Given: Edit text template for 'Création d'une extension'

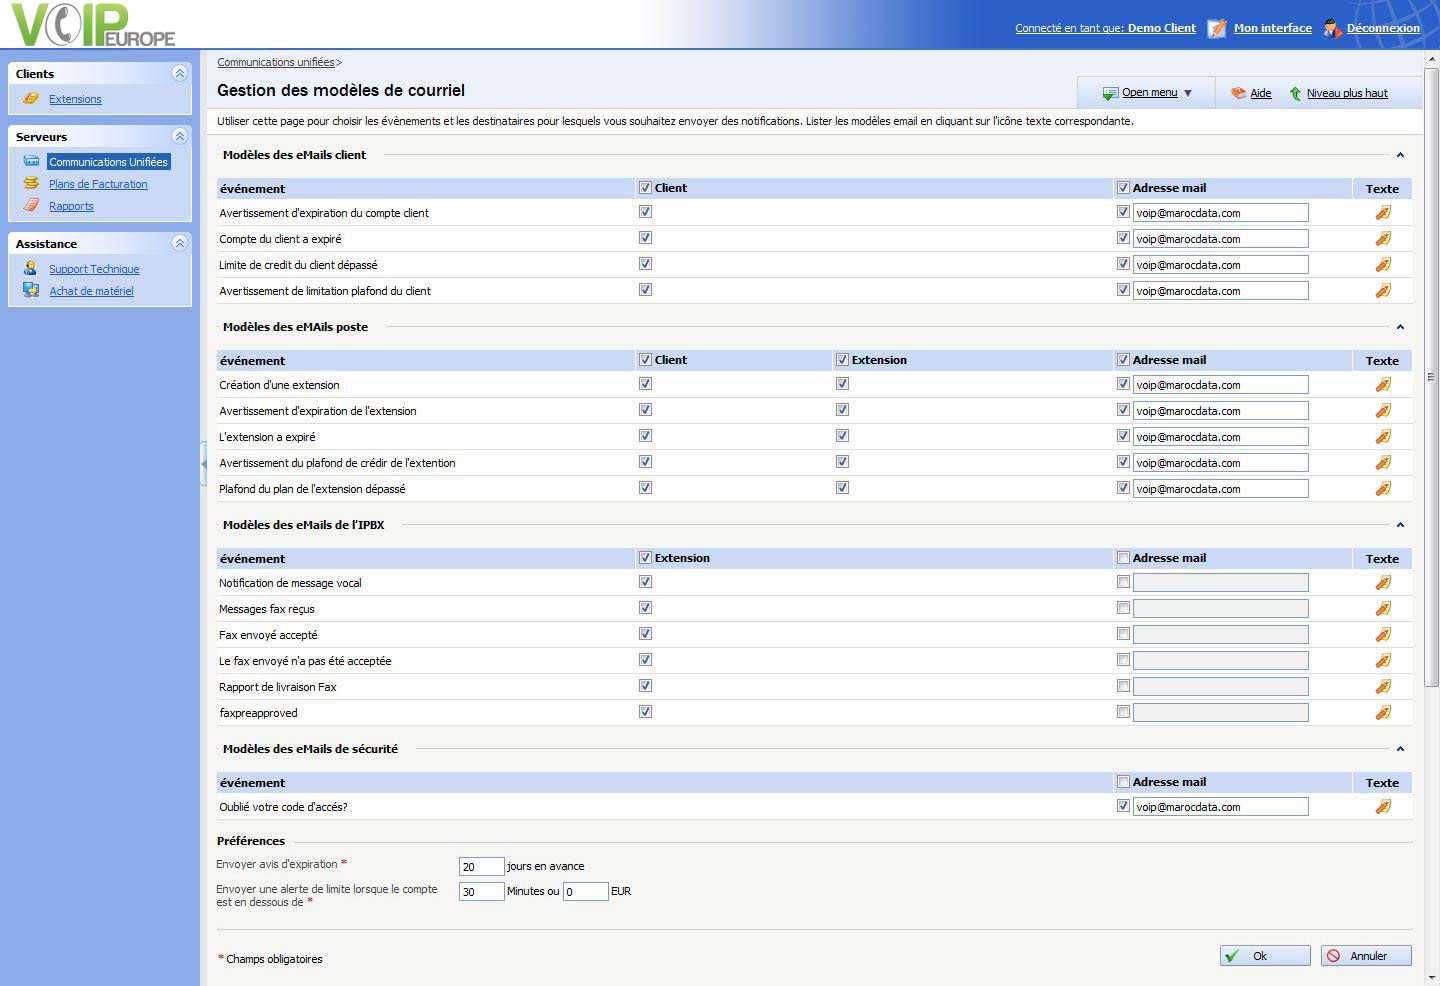Looking at the screenshot, I should tap(1383, 385).
